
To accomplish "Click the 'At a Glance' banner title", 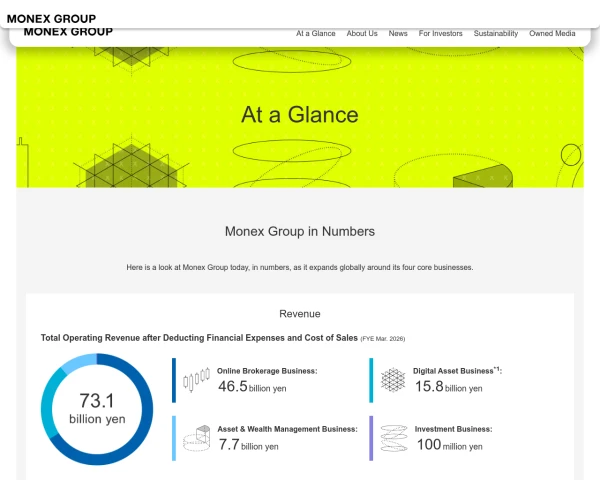I will [300, 115].
